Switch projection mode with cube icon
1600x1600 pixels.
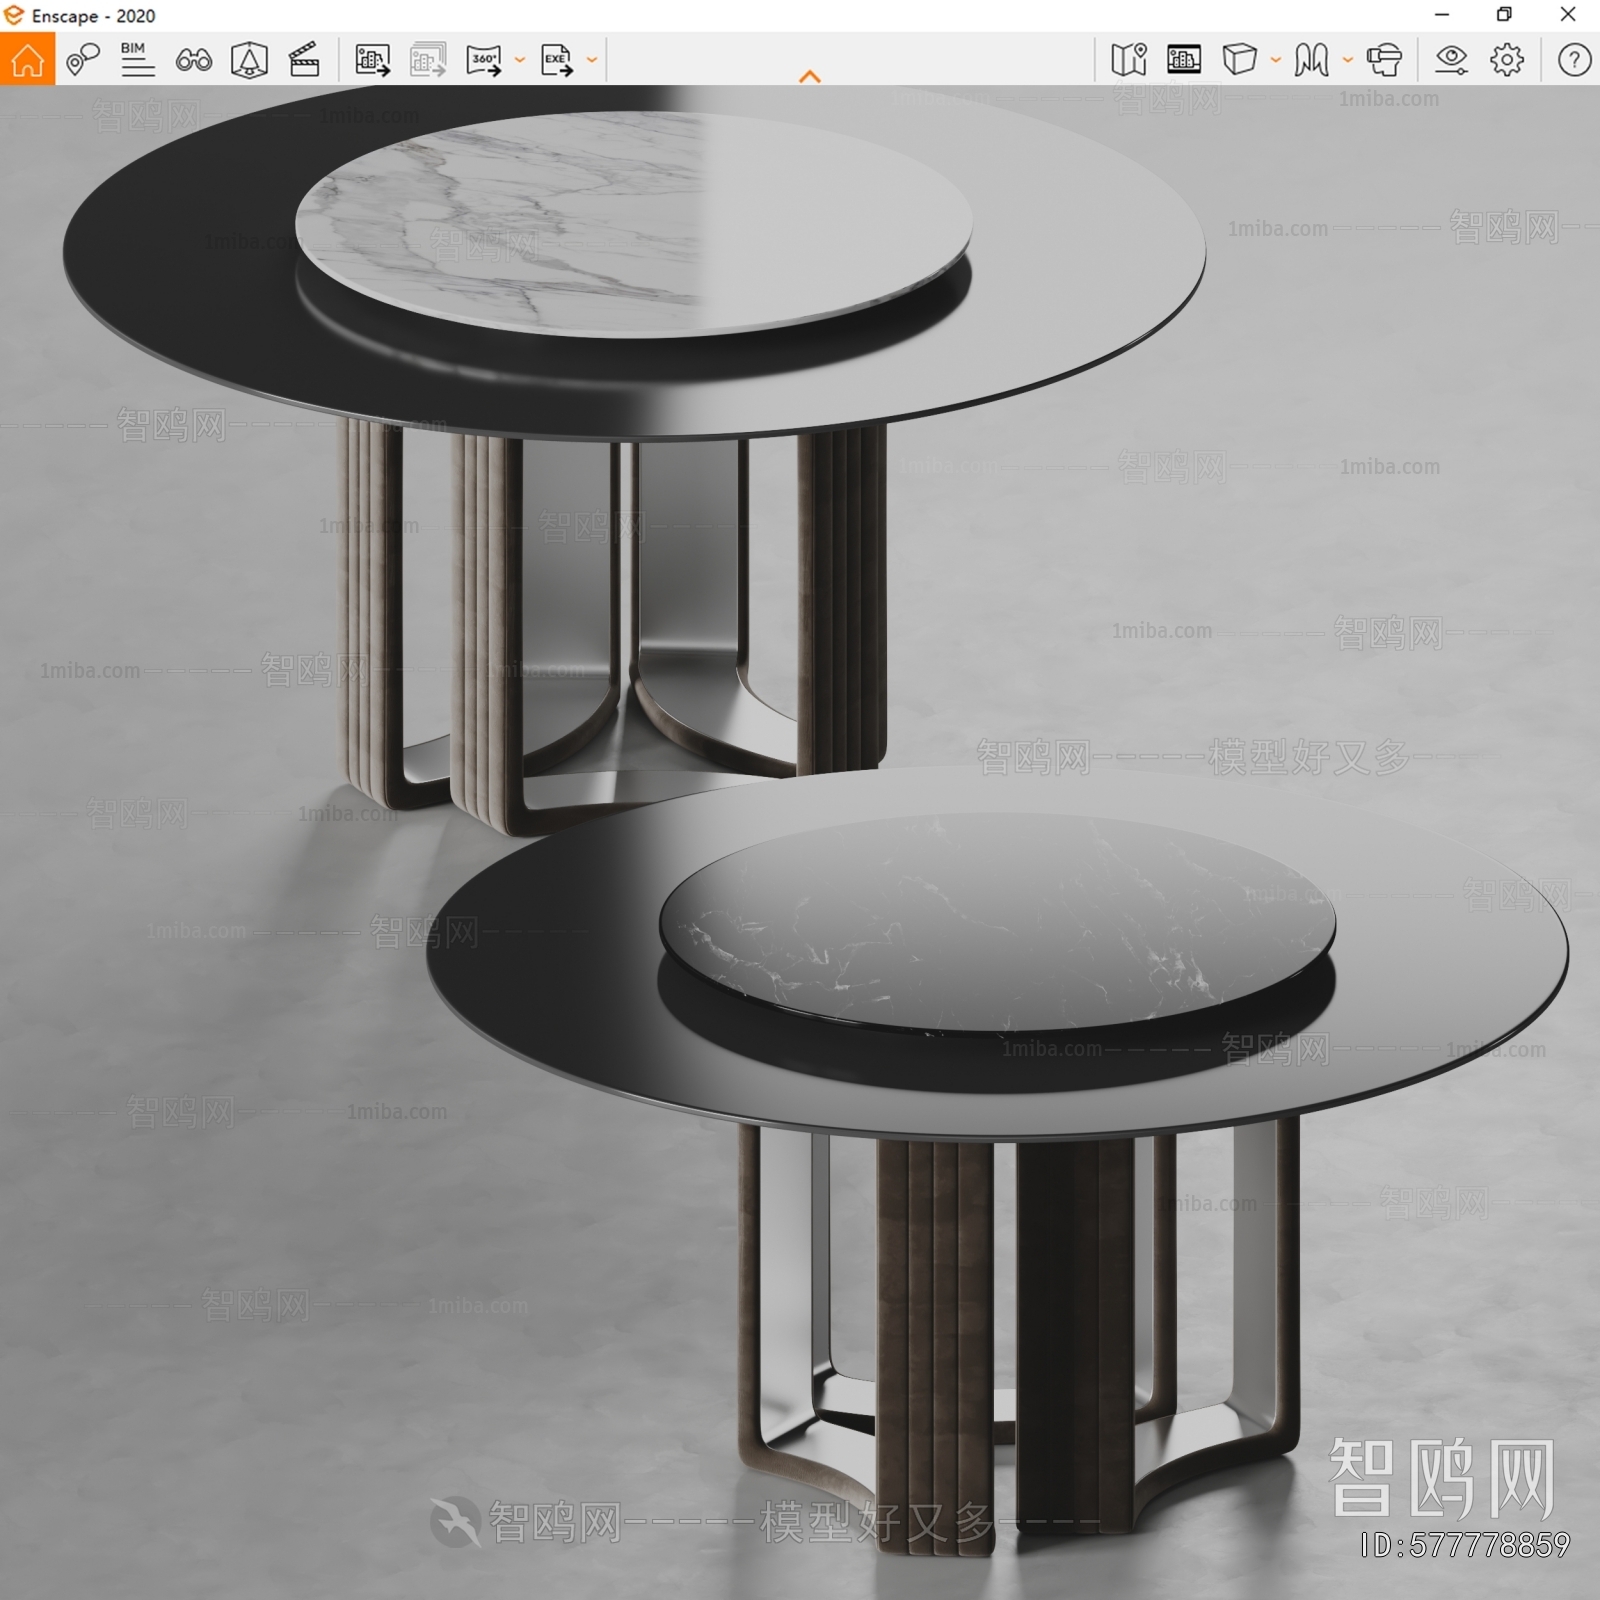pyautogui.click(x=1239, y=60)
